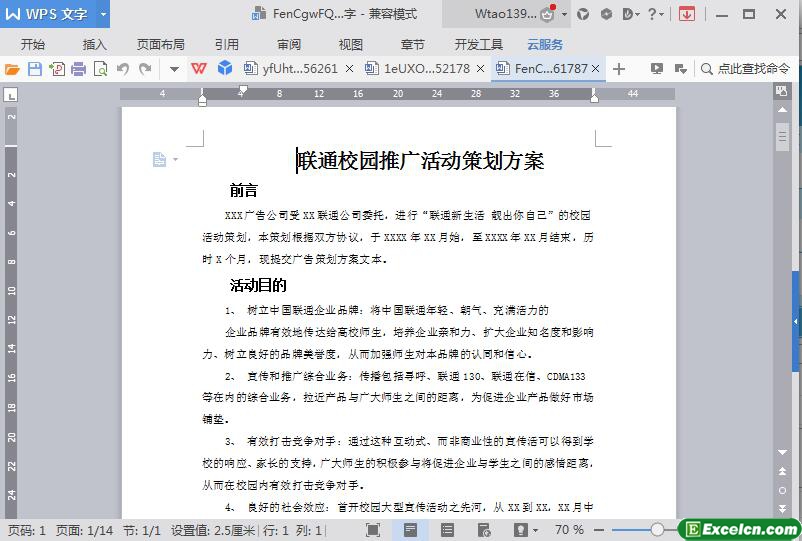
Task: Redo the last undone action
Action: (x=145, y=69)
